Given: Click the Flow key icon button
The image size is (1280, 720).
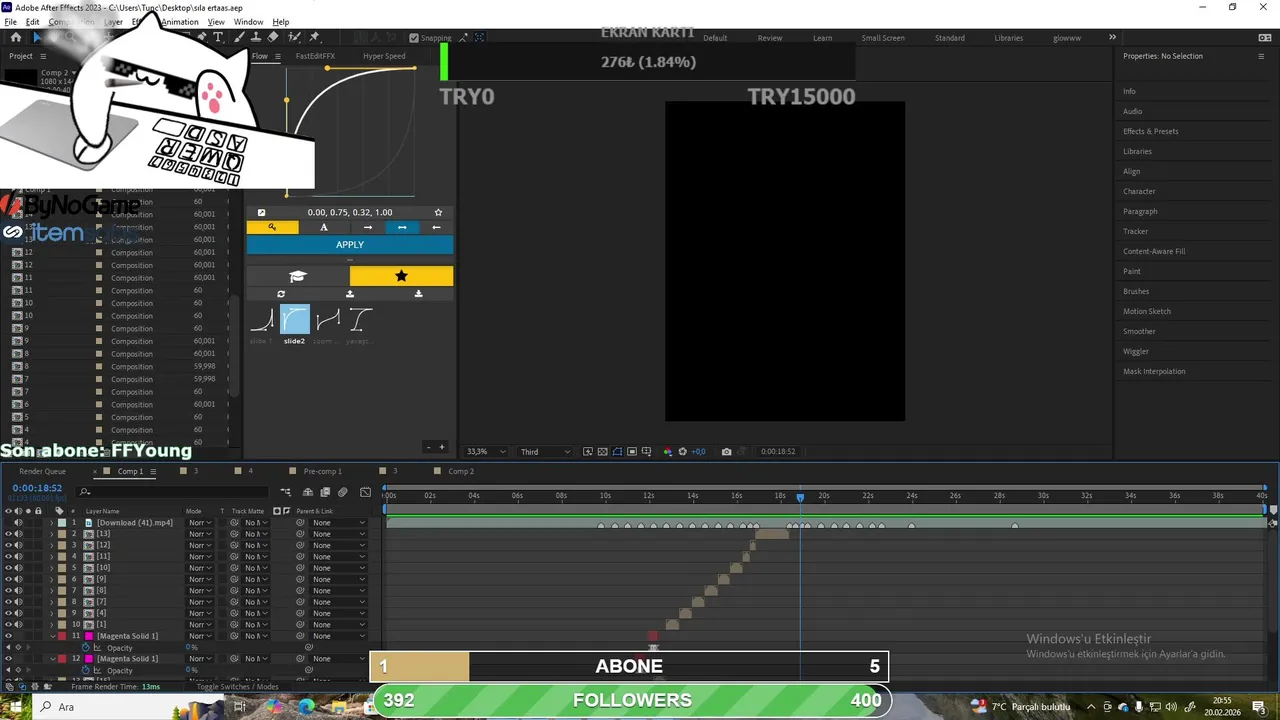Looking at the screenshot, I should (272, 227).
